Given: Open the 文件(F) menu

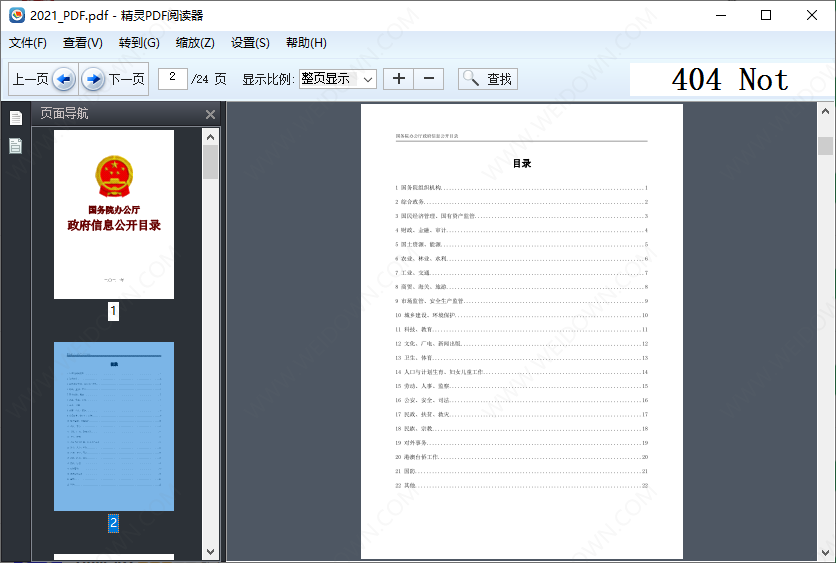Looking at the screenshot, I should [x=28, y=43].
